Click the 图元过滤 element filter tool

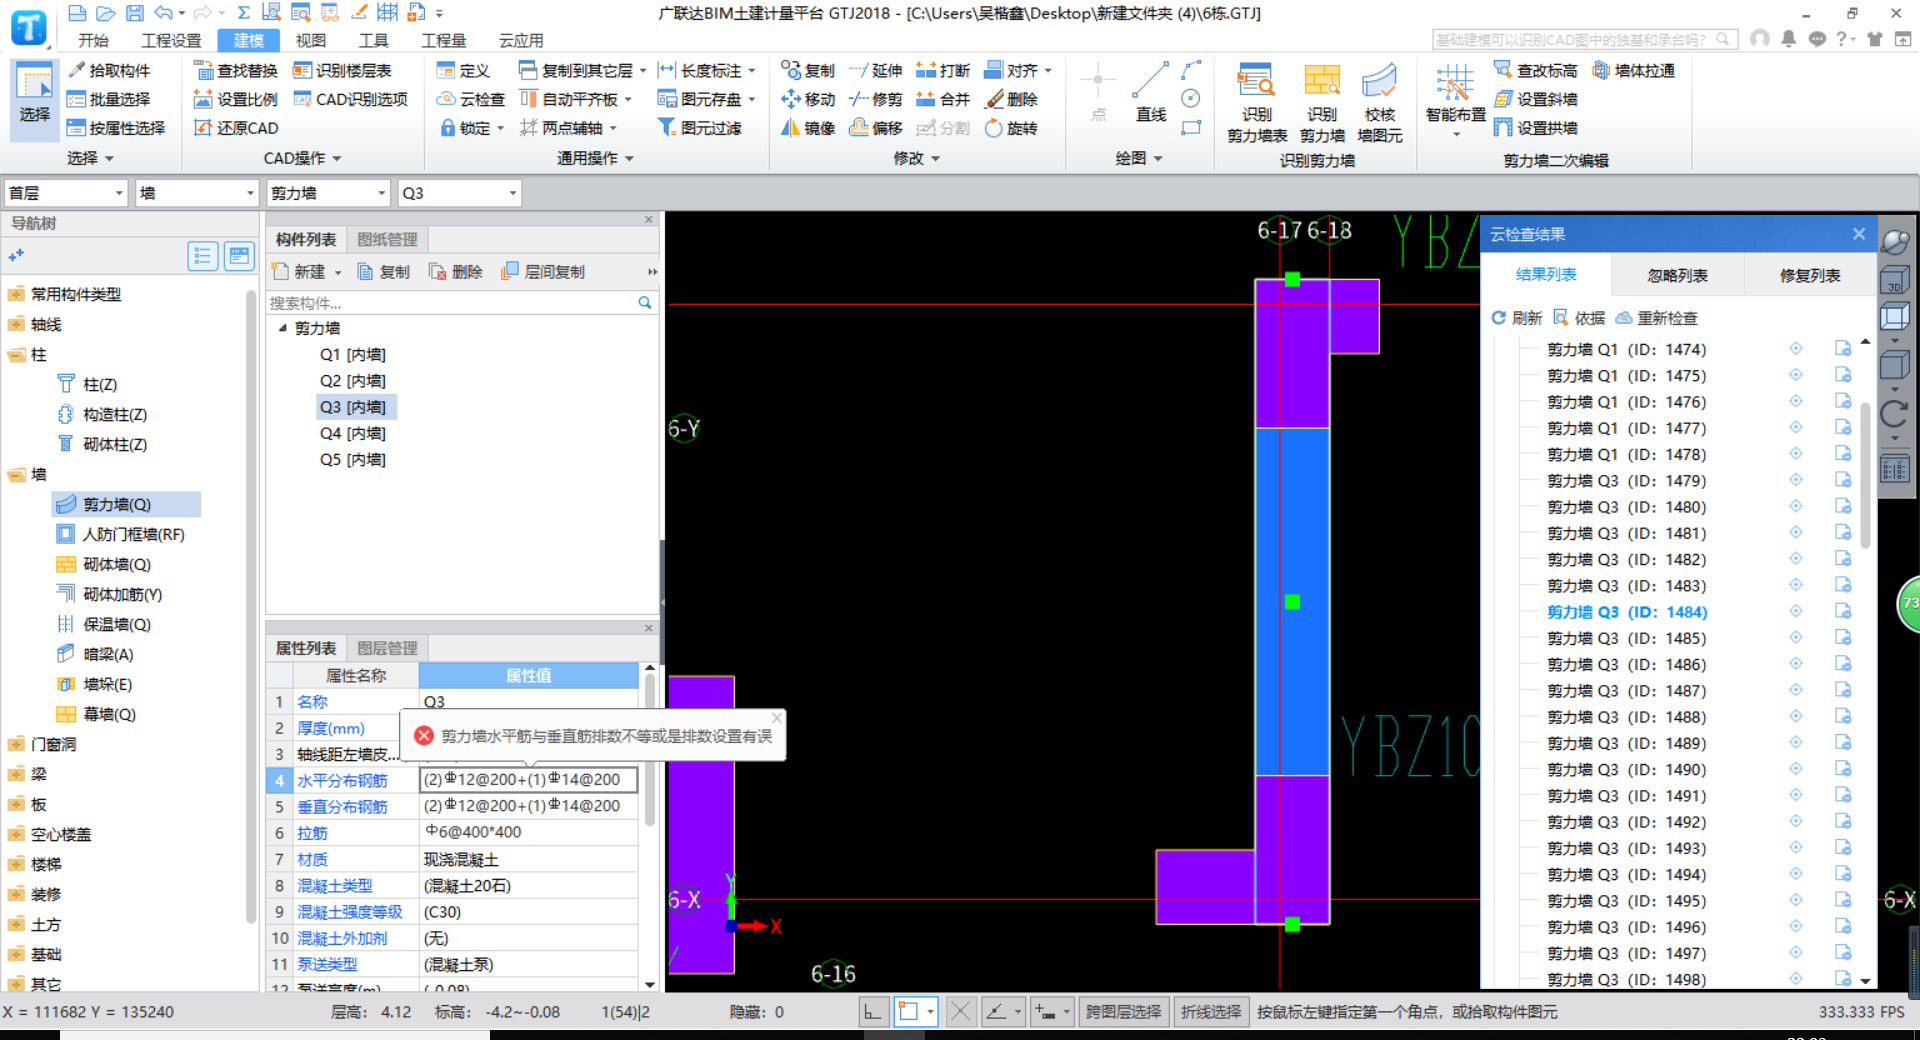point(699,128)
